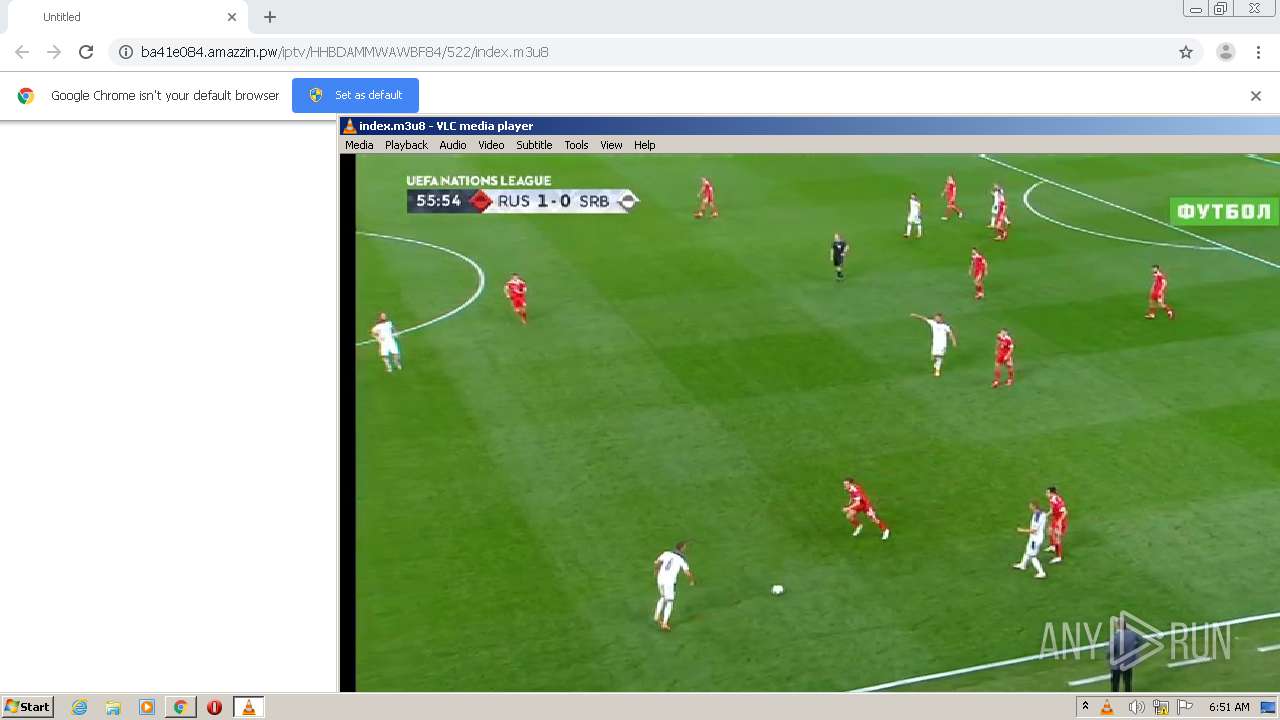Click the Chrome back arrow
This screenshot has width=1280, height=720.
coord(22,52)
